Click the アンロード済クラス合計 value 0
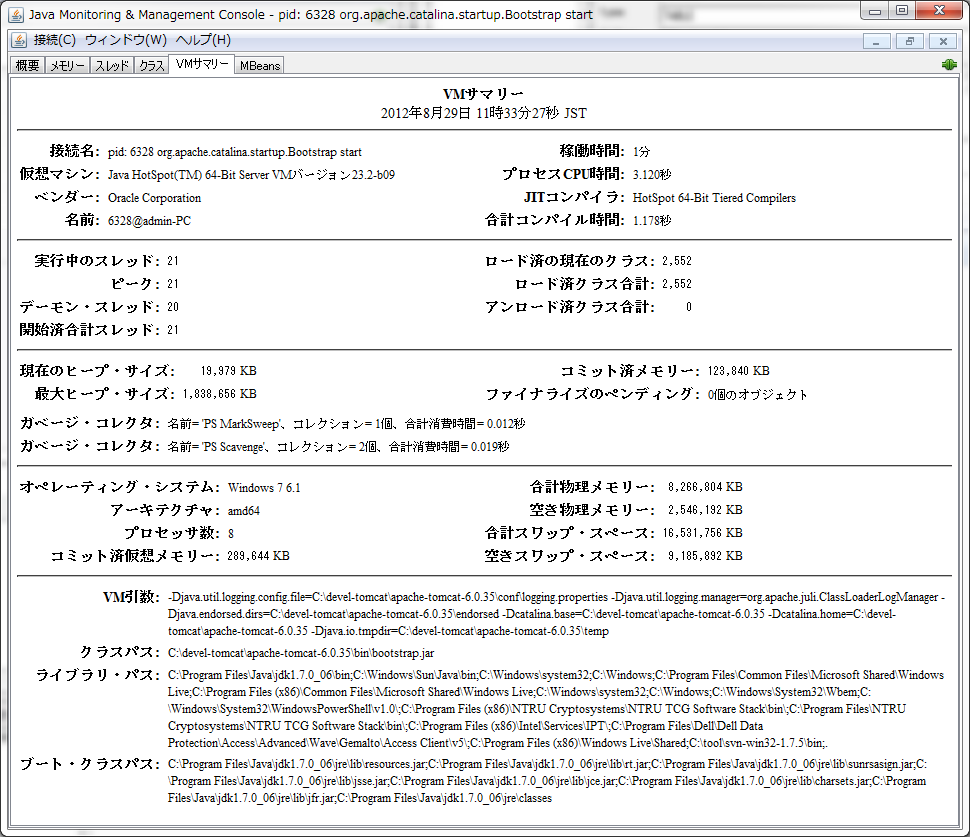The height and width of the screenshot is (837, 970). pos(689,307)
